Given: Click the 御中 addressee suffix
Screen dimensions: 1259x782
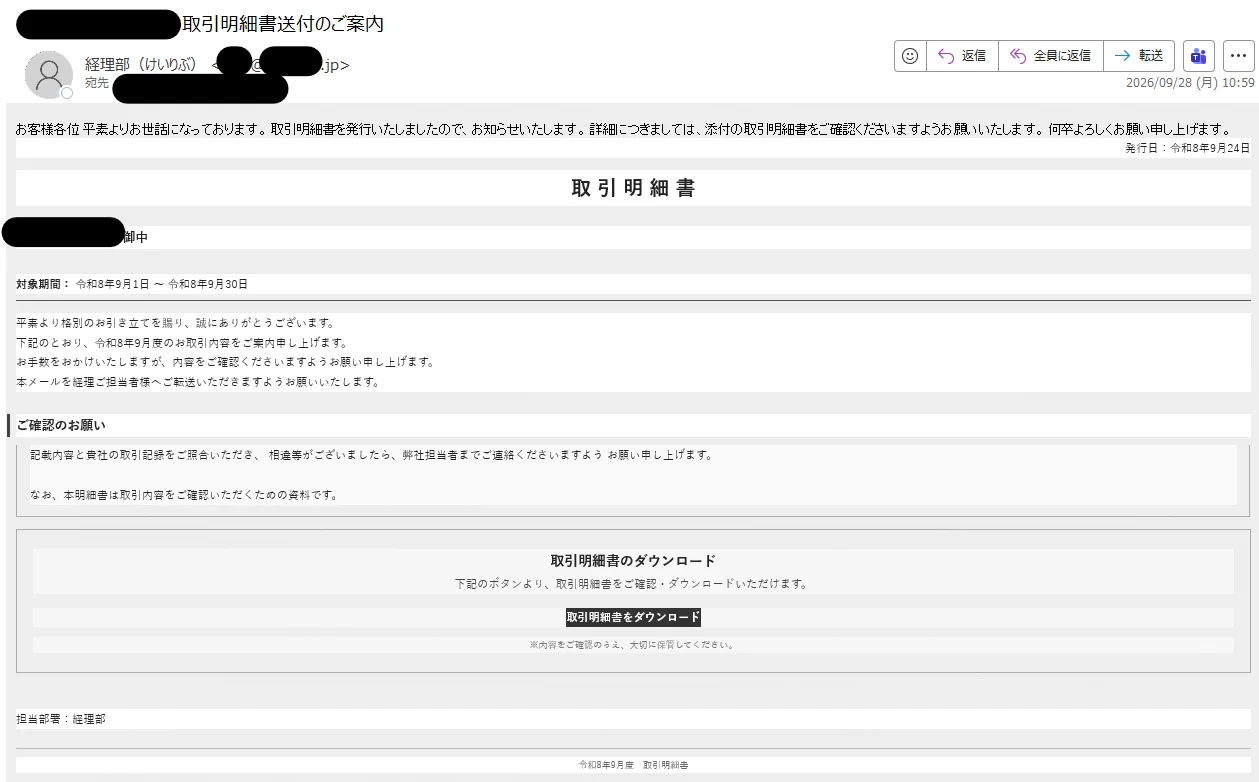Looking at the screenshot, I should pyautogui.click(x=135, y=237).
